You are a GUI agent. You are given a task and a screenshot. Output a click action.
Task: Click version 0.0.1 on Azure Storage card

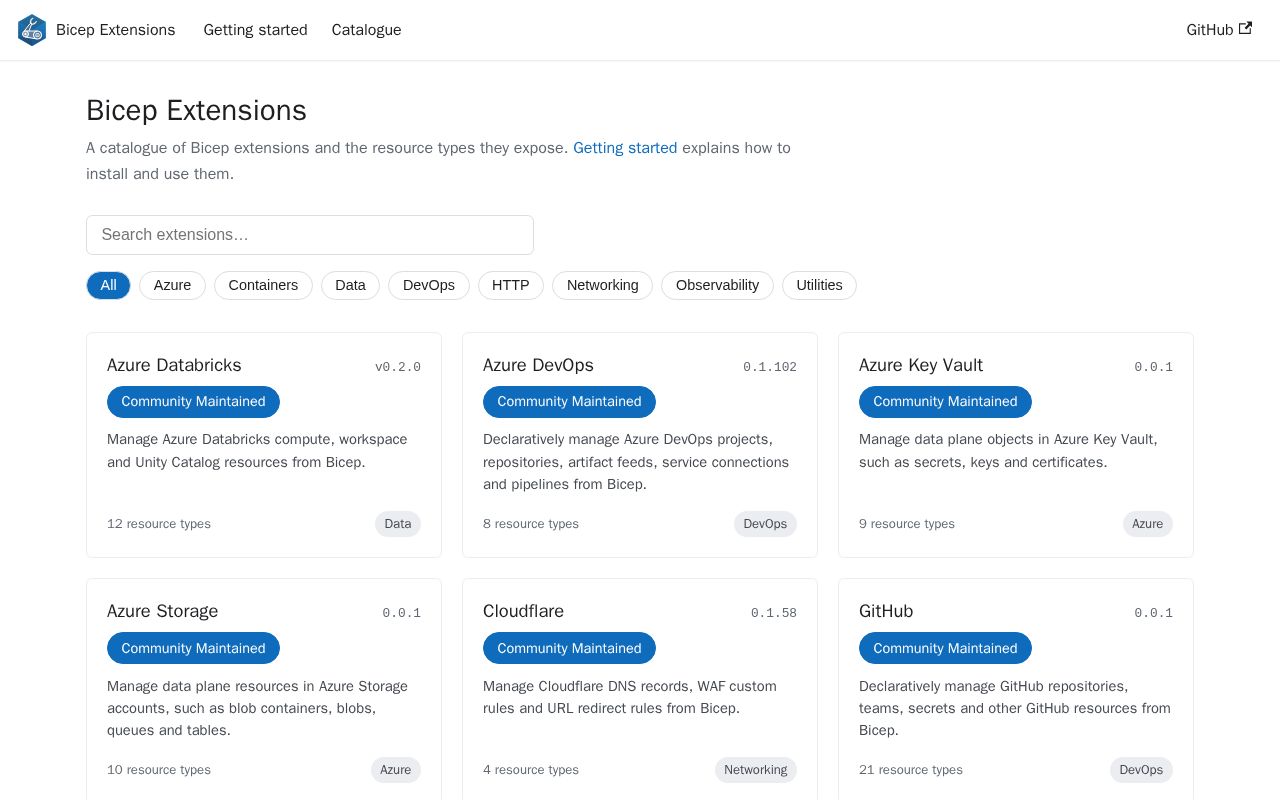point(401,613)
